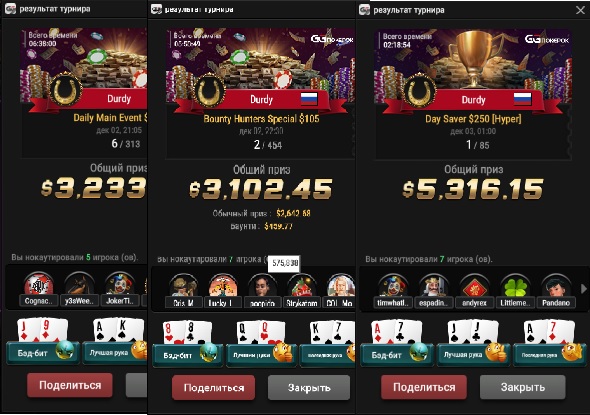Click Закрыть in the Day Saver window
Image resolution: width=590 pixels, height=415 pixels.
522,387
